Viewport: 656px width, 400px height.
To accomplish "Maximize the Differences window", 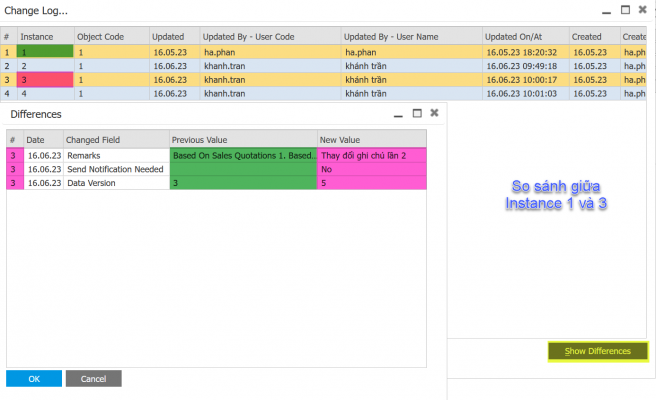I will tap(417, 113).
